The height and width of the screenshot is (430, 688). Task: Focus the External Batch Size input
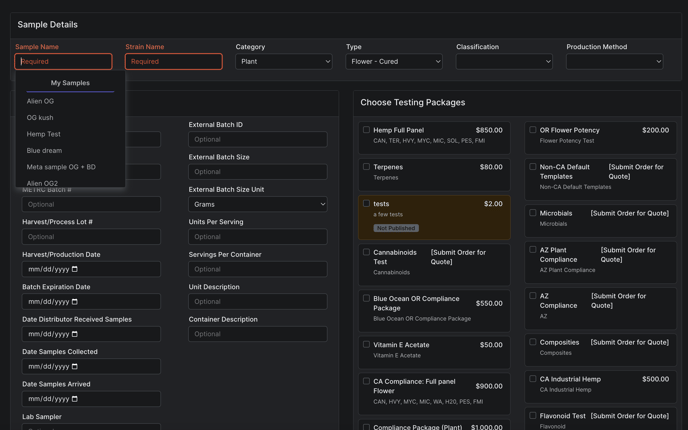tap(258, 172)
